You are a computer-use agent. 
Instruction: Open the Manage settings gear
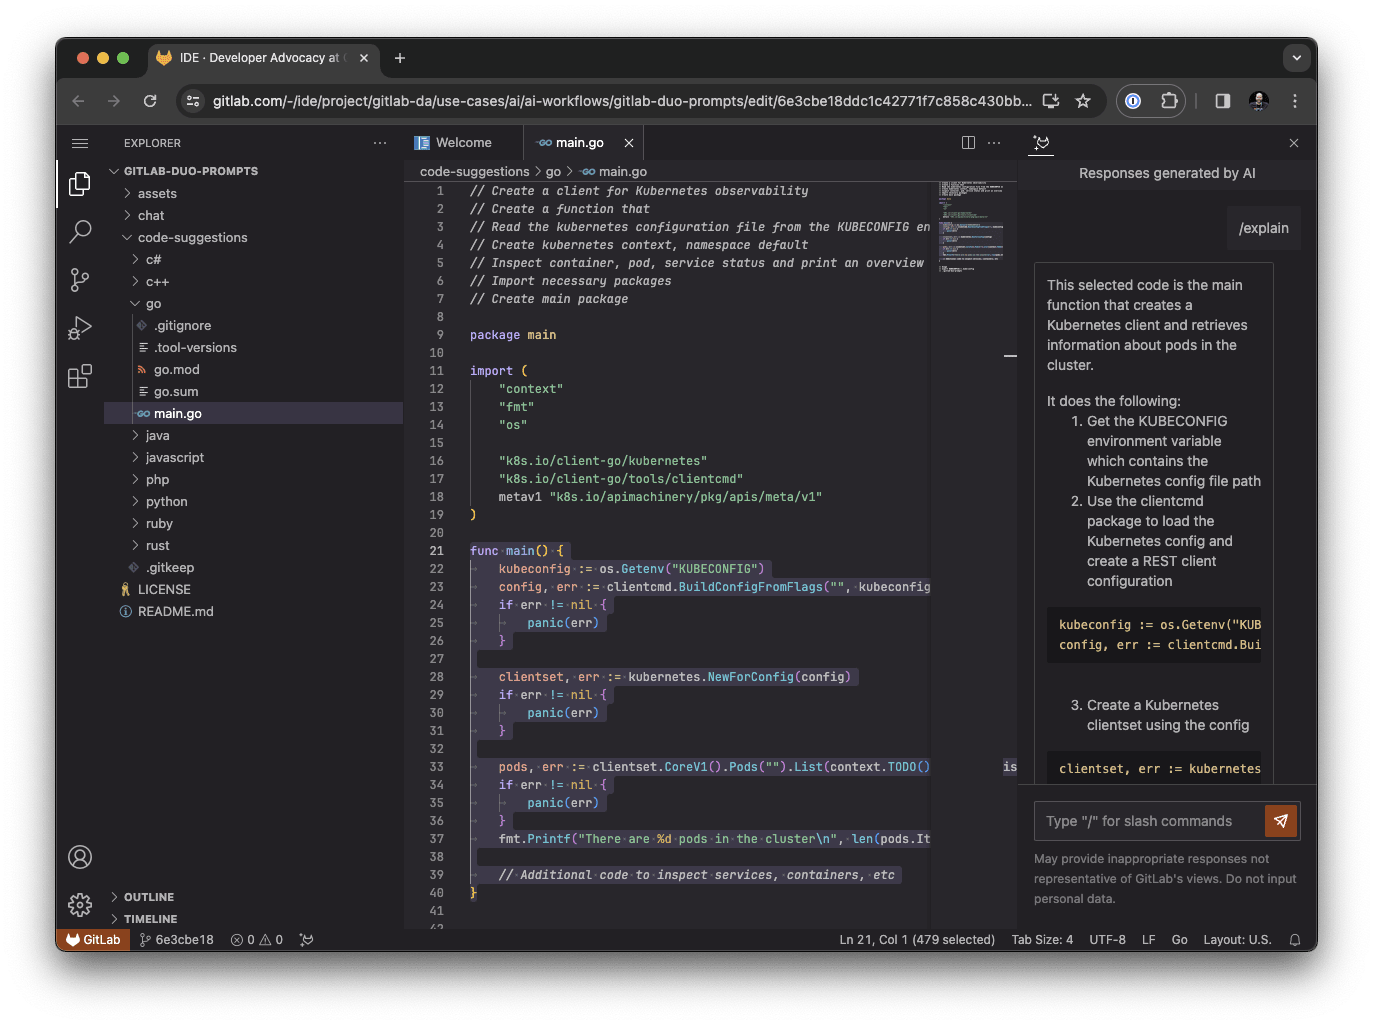(x=80, y=905)
